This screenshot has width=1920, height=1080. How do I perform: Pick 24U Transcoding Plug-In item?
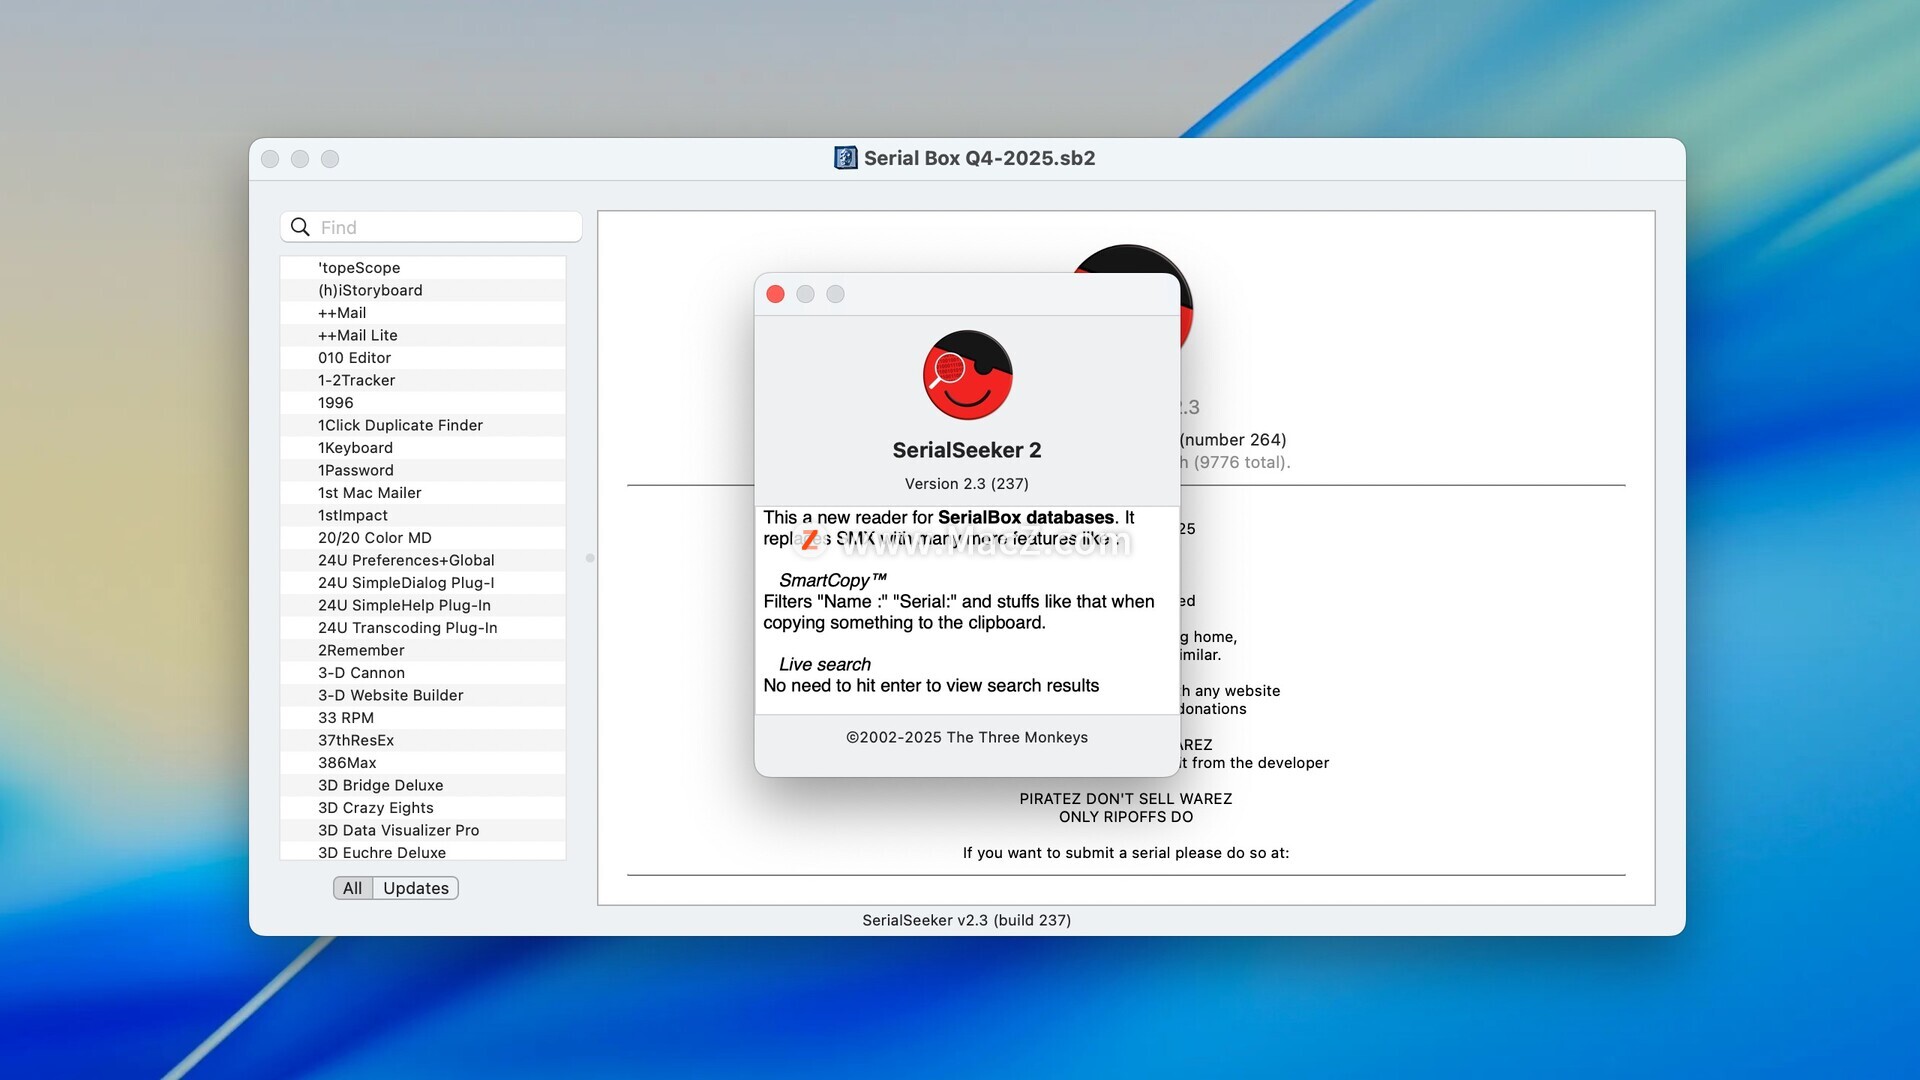tap(407, 628)
